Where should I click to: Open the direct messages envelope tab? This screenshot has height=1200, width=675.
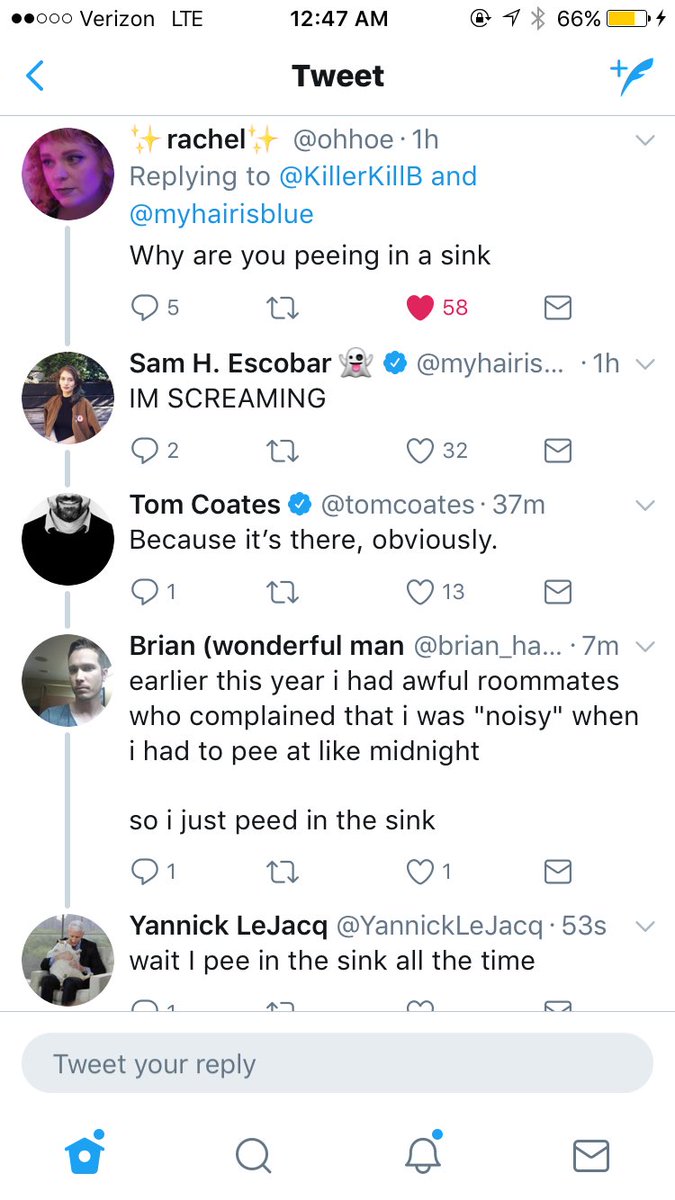(591, 1156)
